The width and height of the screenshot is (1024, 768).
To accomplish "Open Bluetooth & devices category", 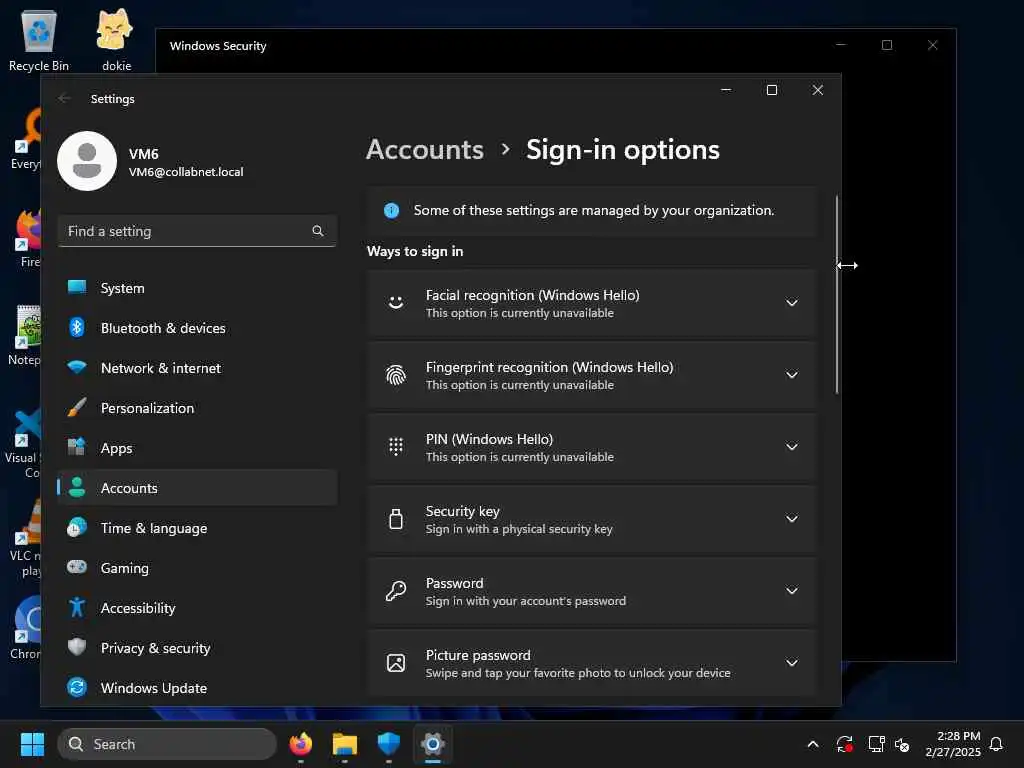I will [197, 327].
